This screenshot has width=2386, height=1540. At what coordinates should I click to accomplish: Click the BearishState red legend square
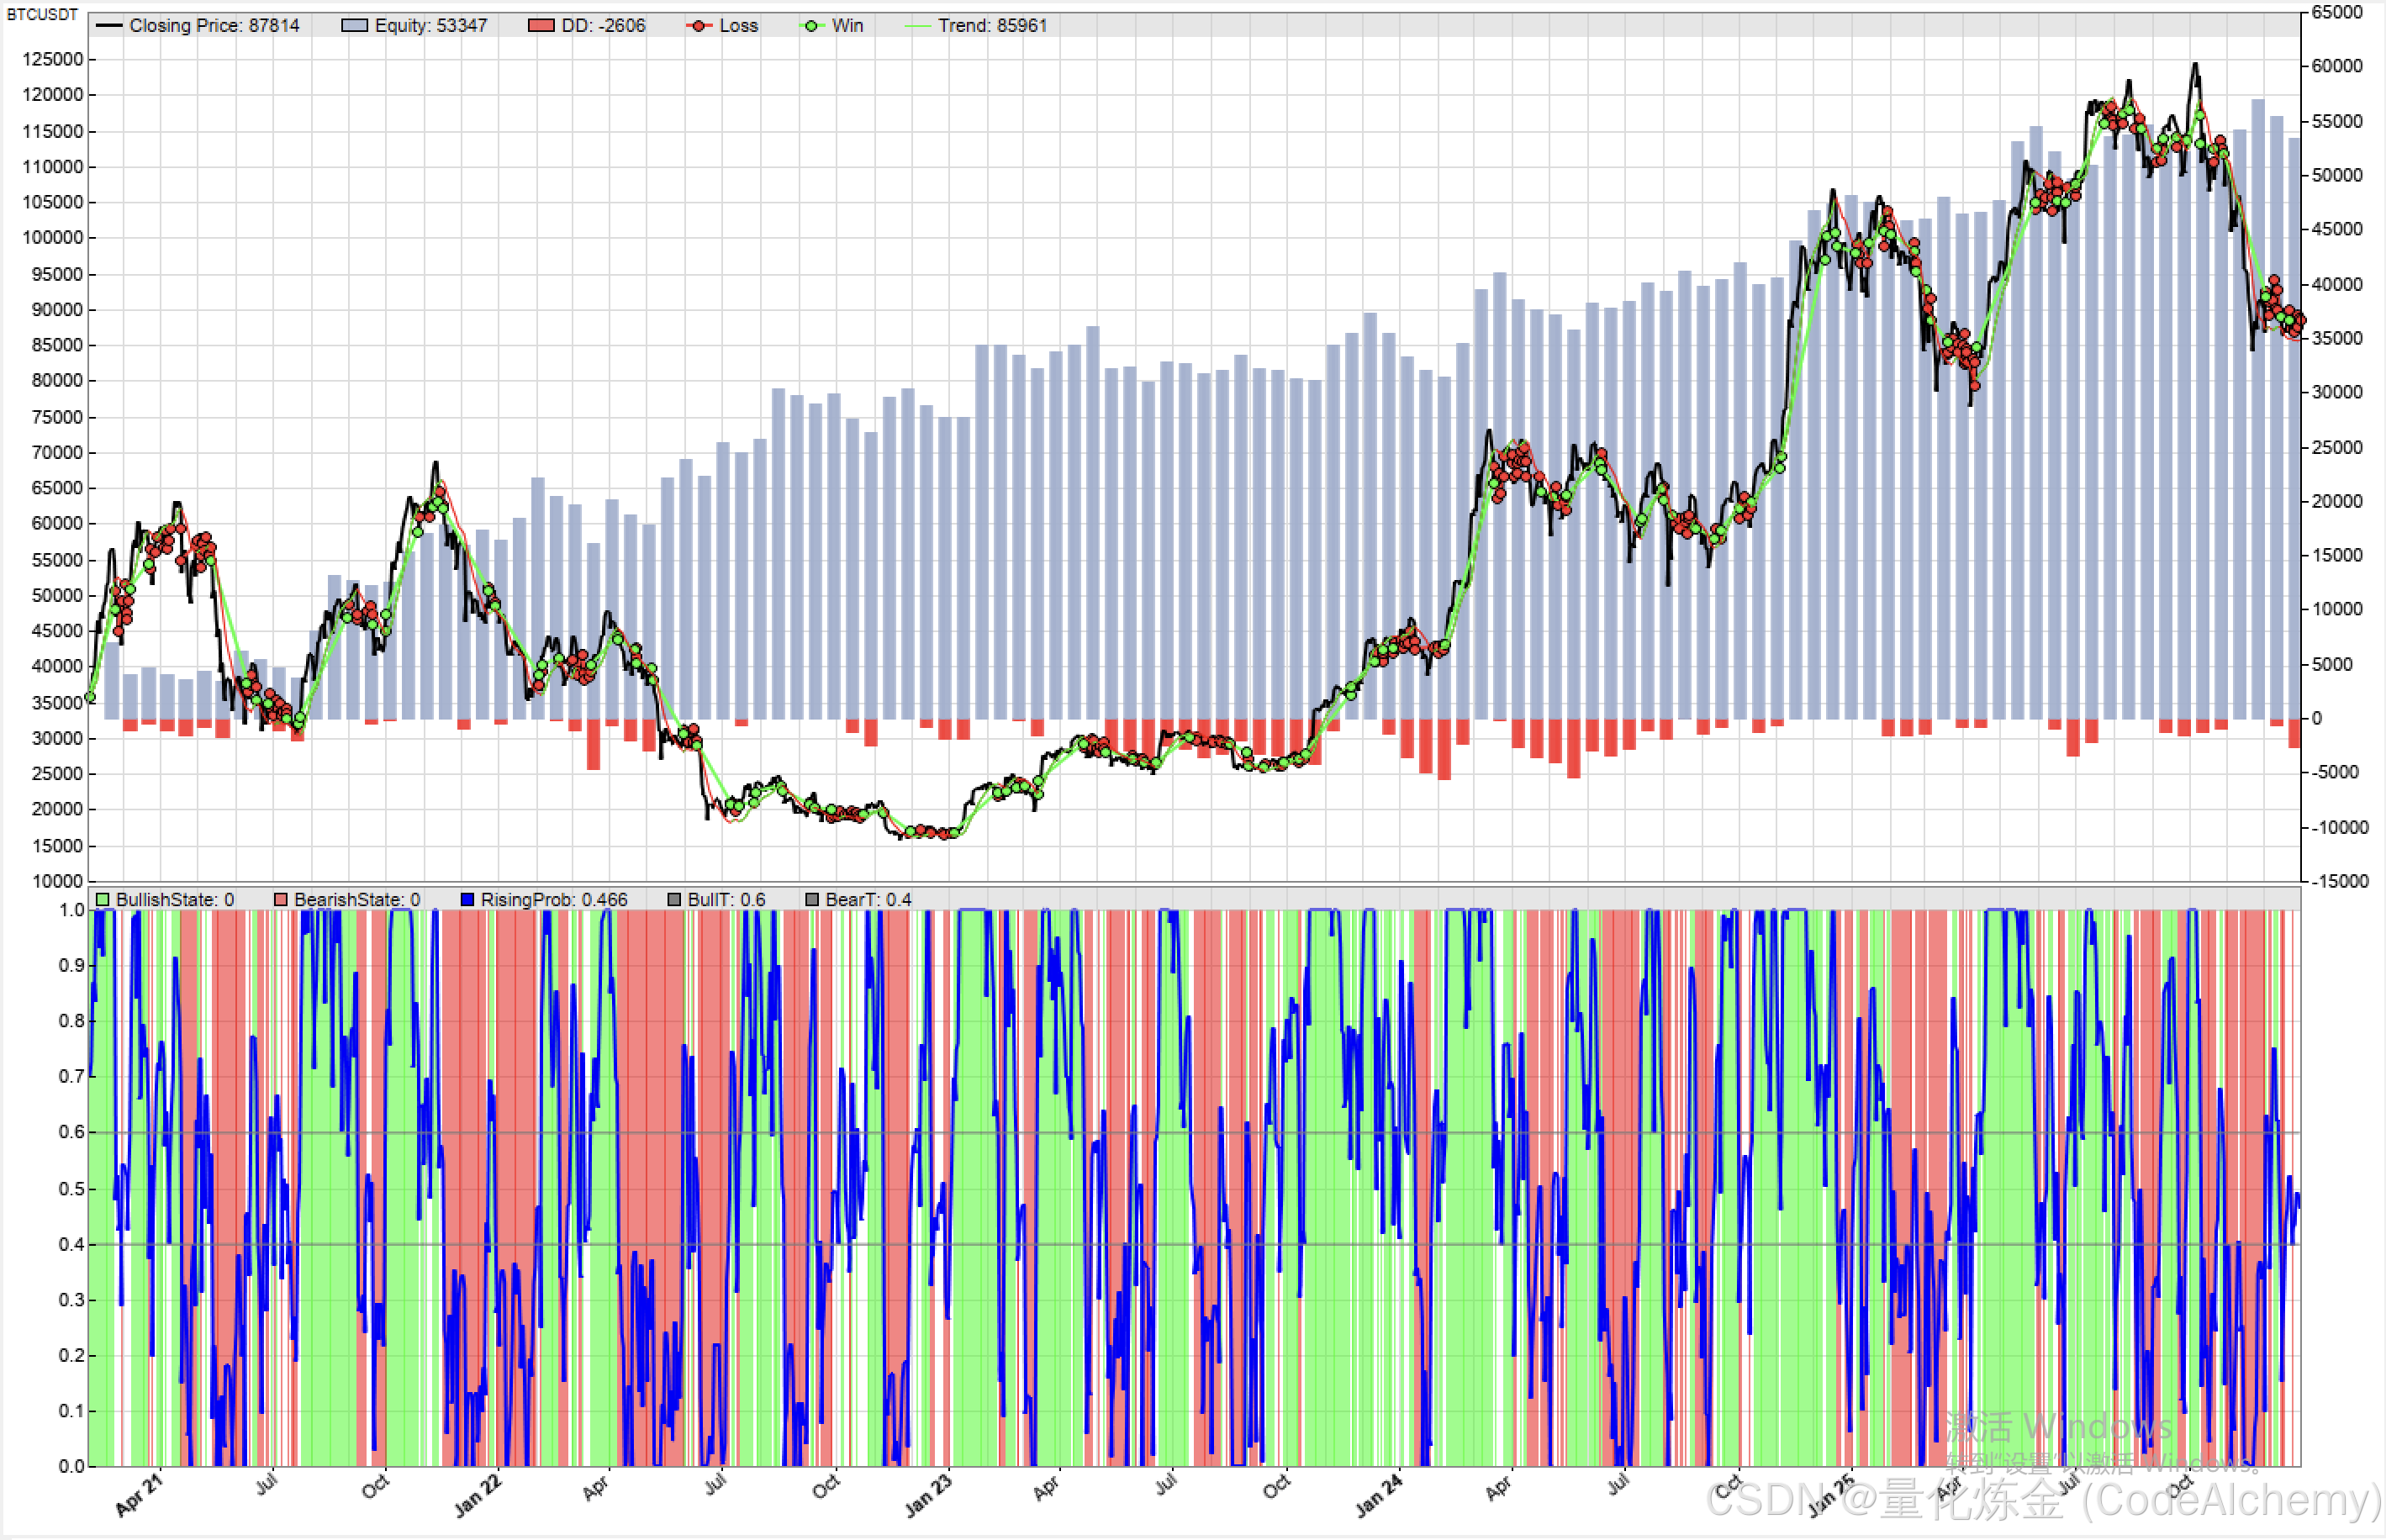click(x=280, y=900)
